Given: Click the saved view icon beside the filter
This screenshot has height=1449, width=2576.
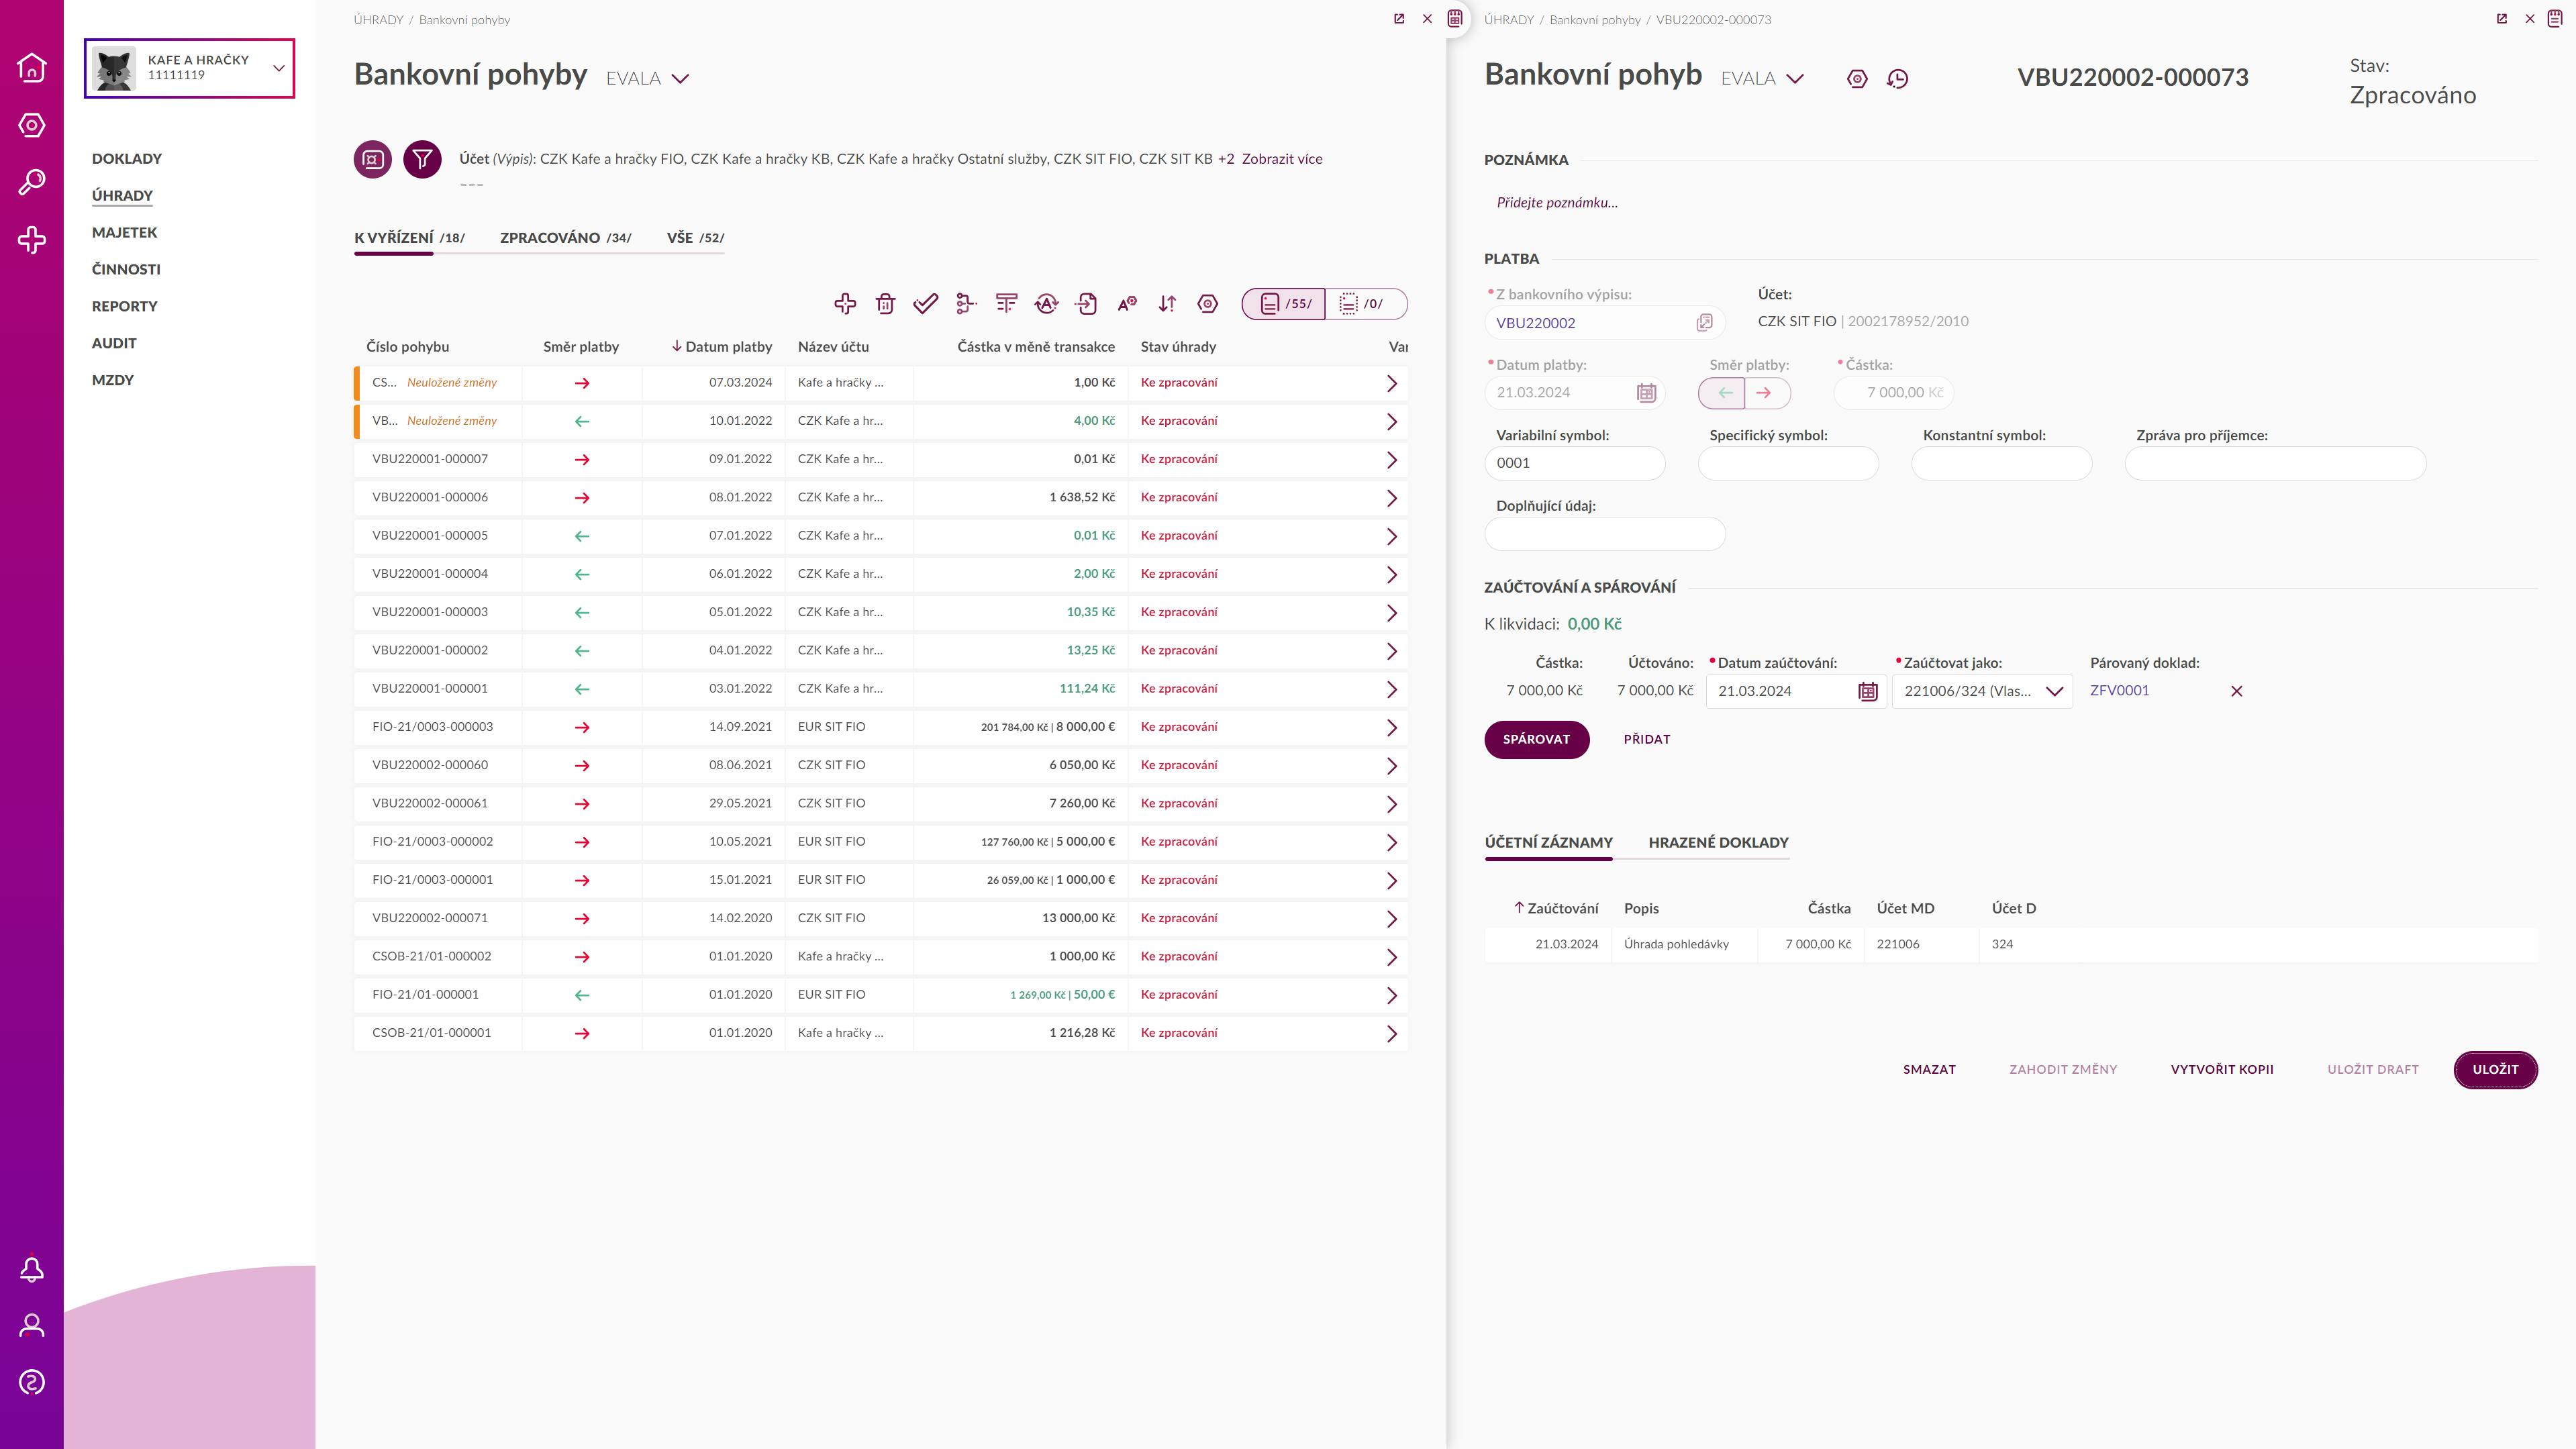Looking at the screenshot, I should pyautogui.click(x=373, y=159).
